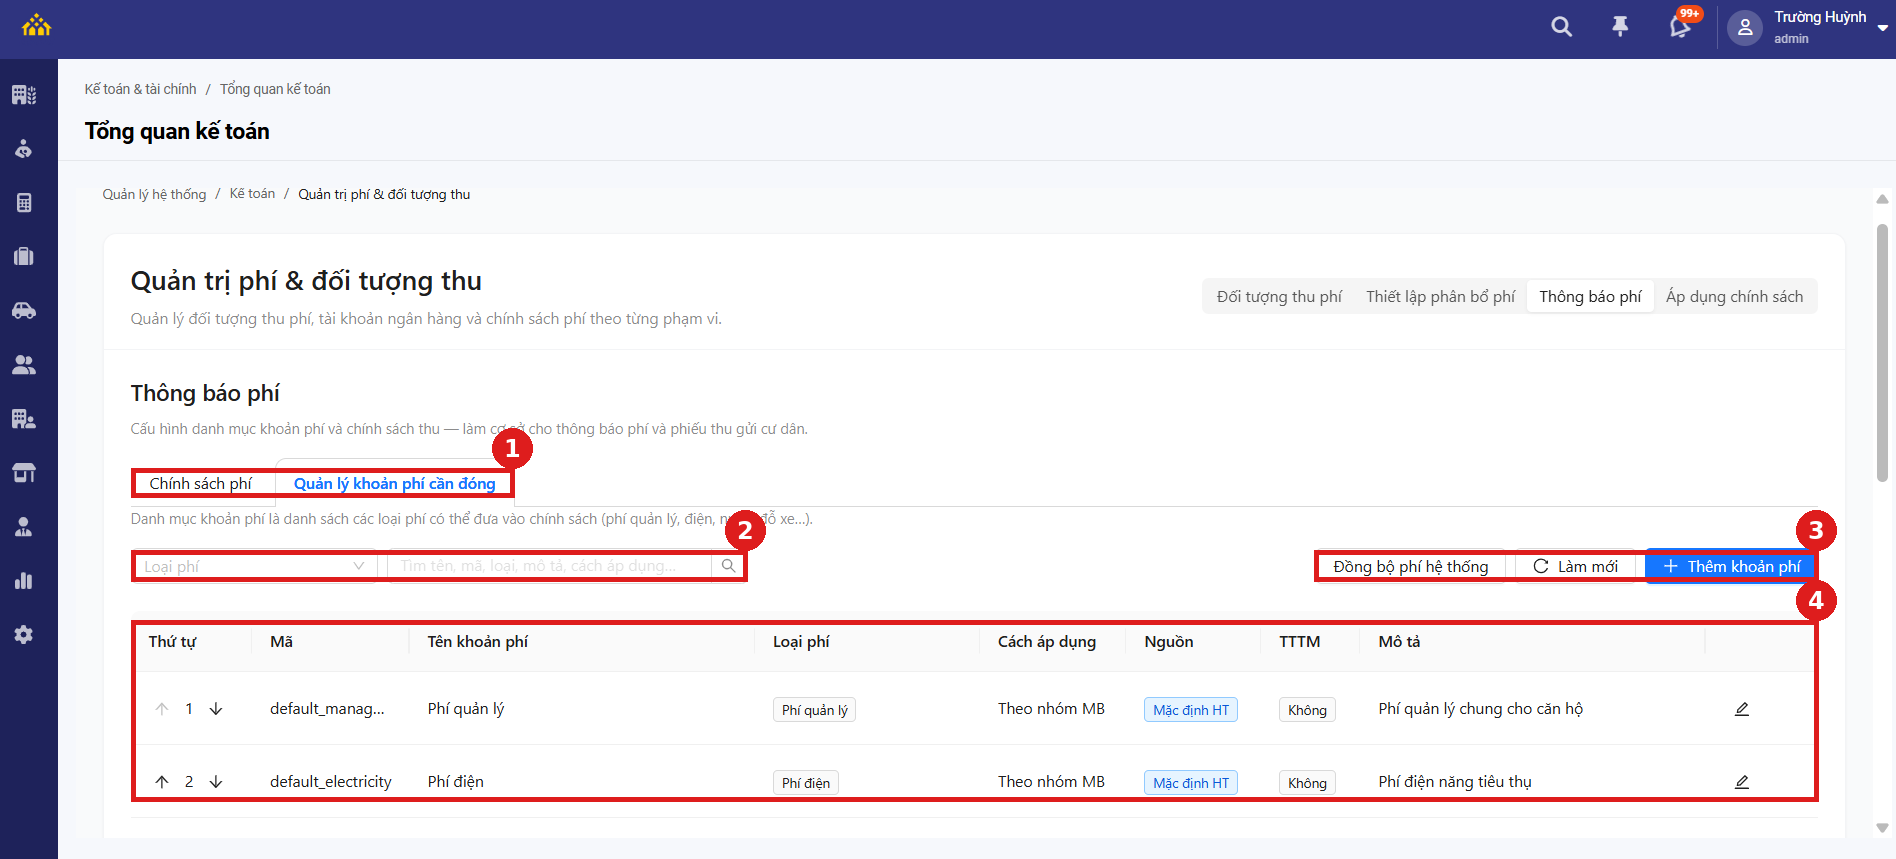Move Phí điện up with arrow
Screen dimensions: 1896x859
click(x=162, y=782)
